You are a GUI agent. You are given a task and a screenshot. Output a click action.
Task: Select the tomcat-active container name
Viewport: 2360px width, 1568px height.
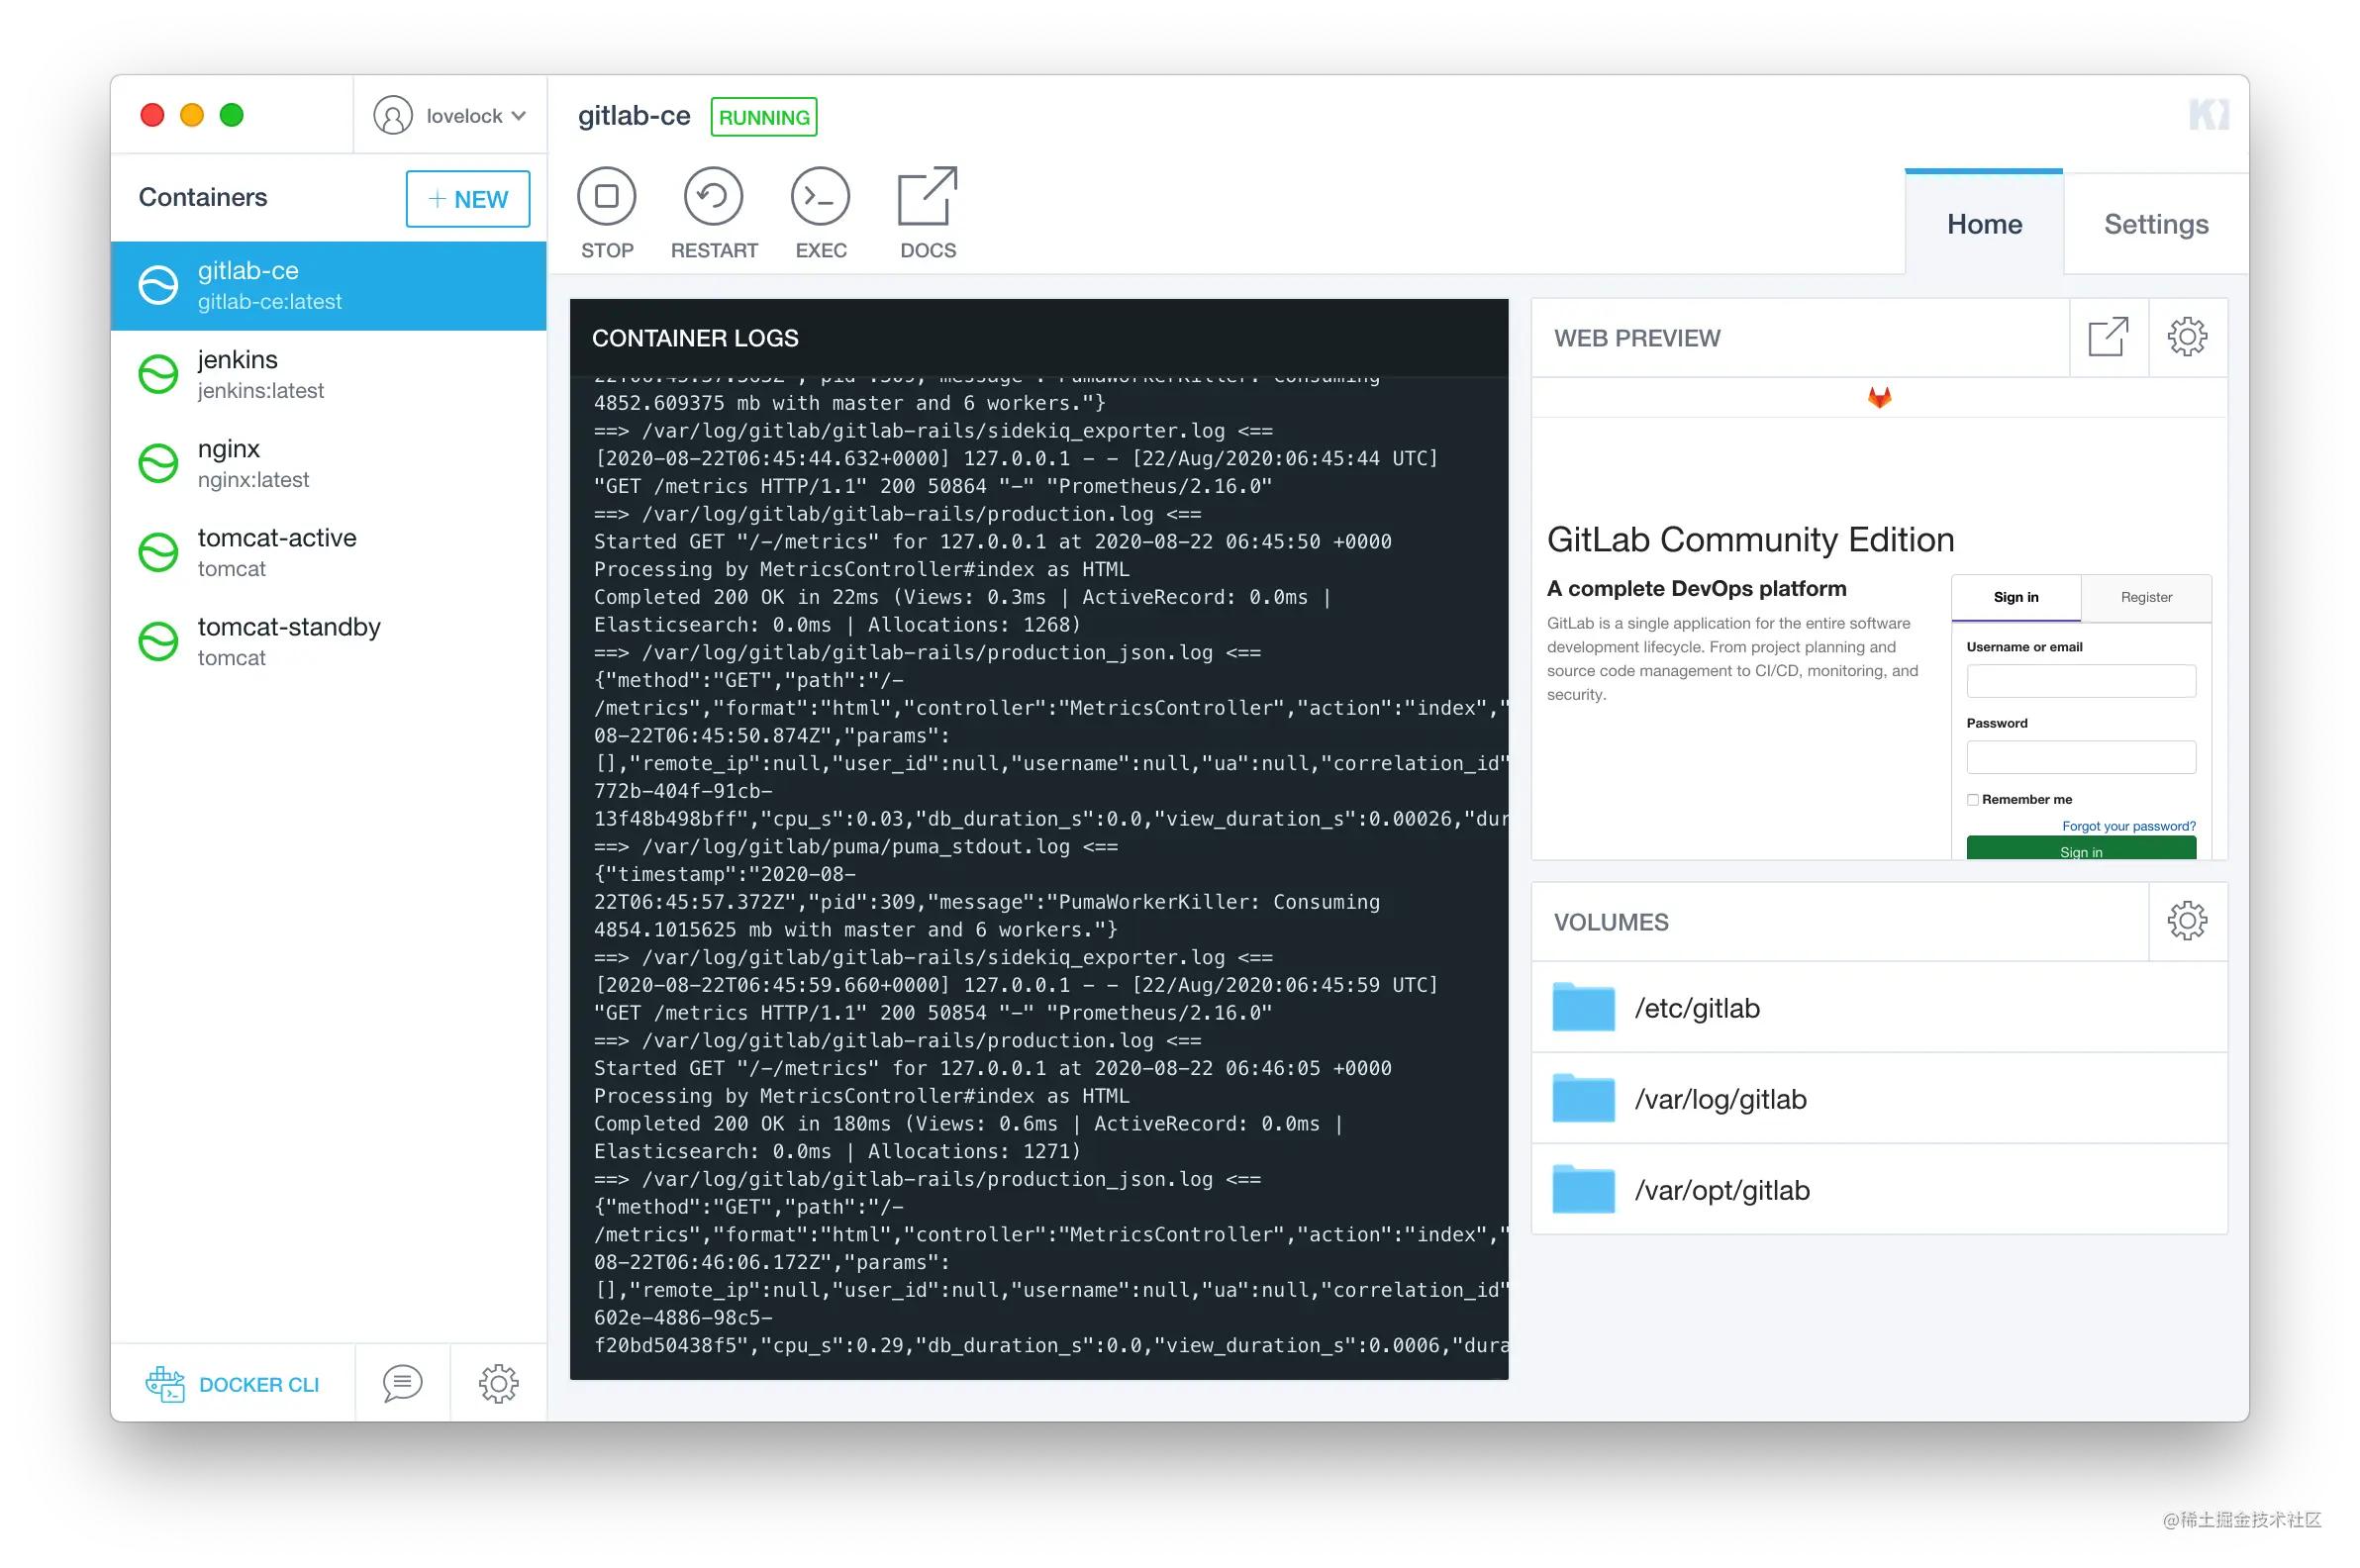click(277, 537)
